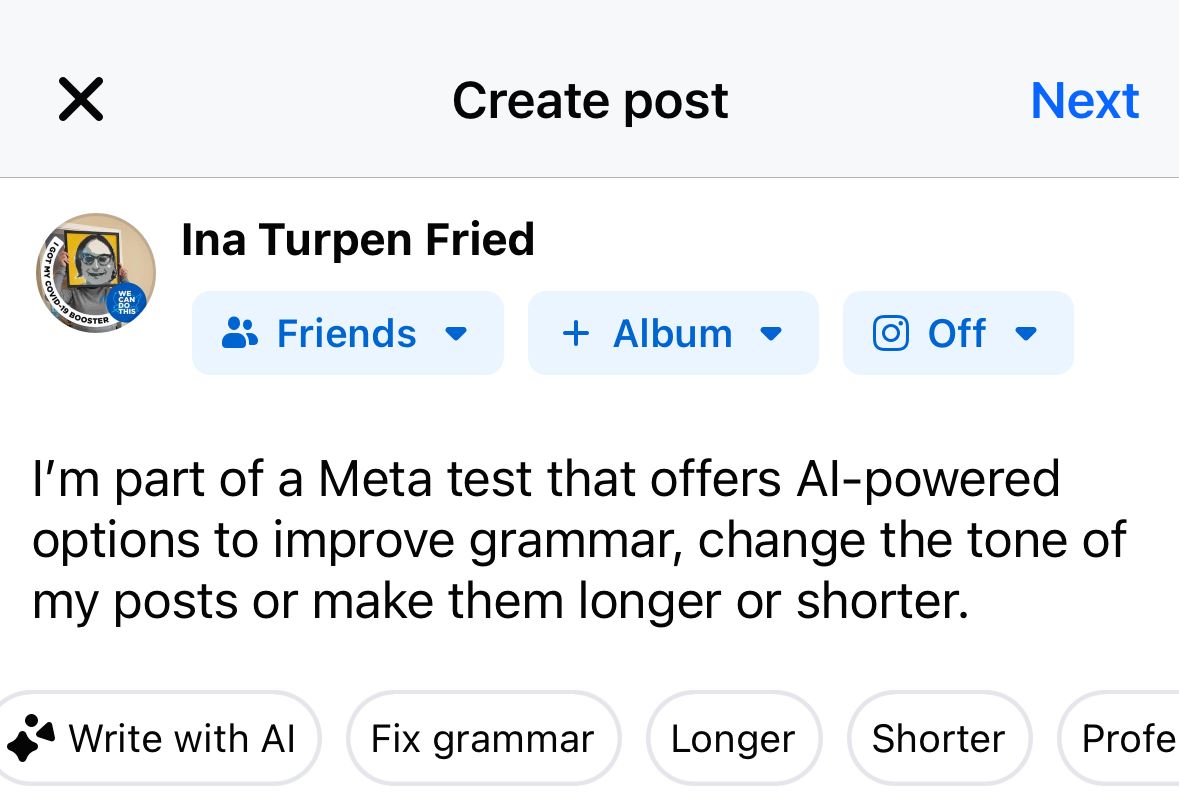Enable the Fix grammar AI option
Viewport: 1179px width, 805px height.
coord(483,738)
